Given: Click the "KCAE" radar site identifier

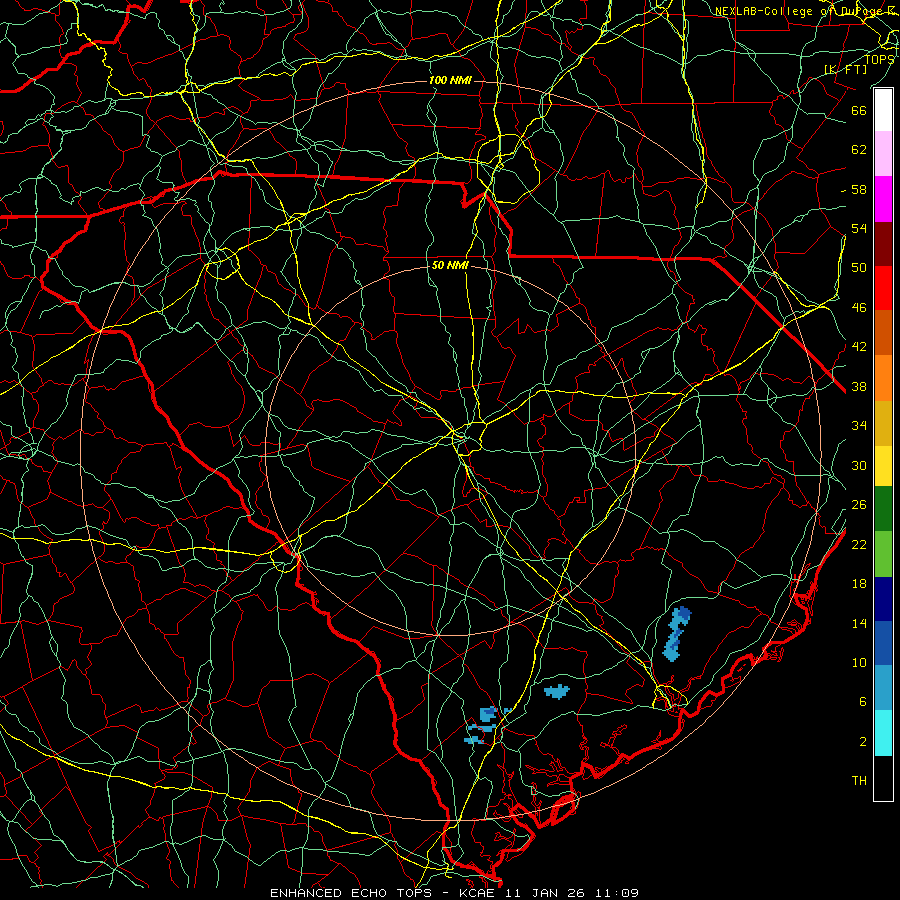Looking at the screenshot, I should (x=476, y=893).
